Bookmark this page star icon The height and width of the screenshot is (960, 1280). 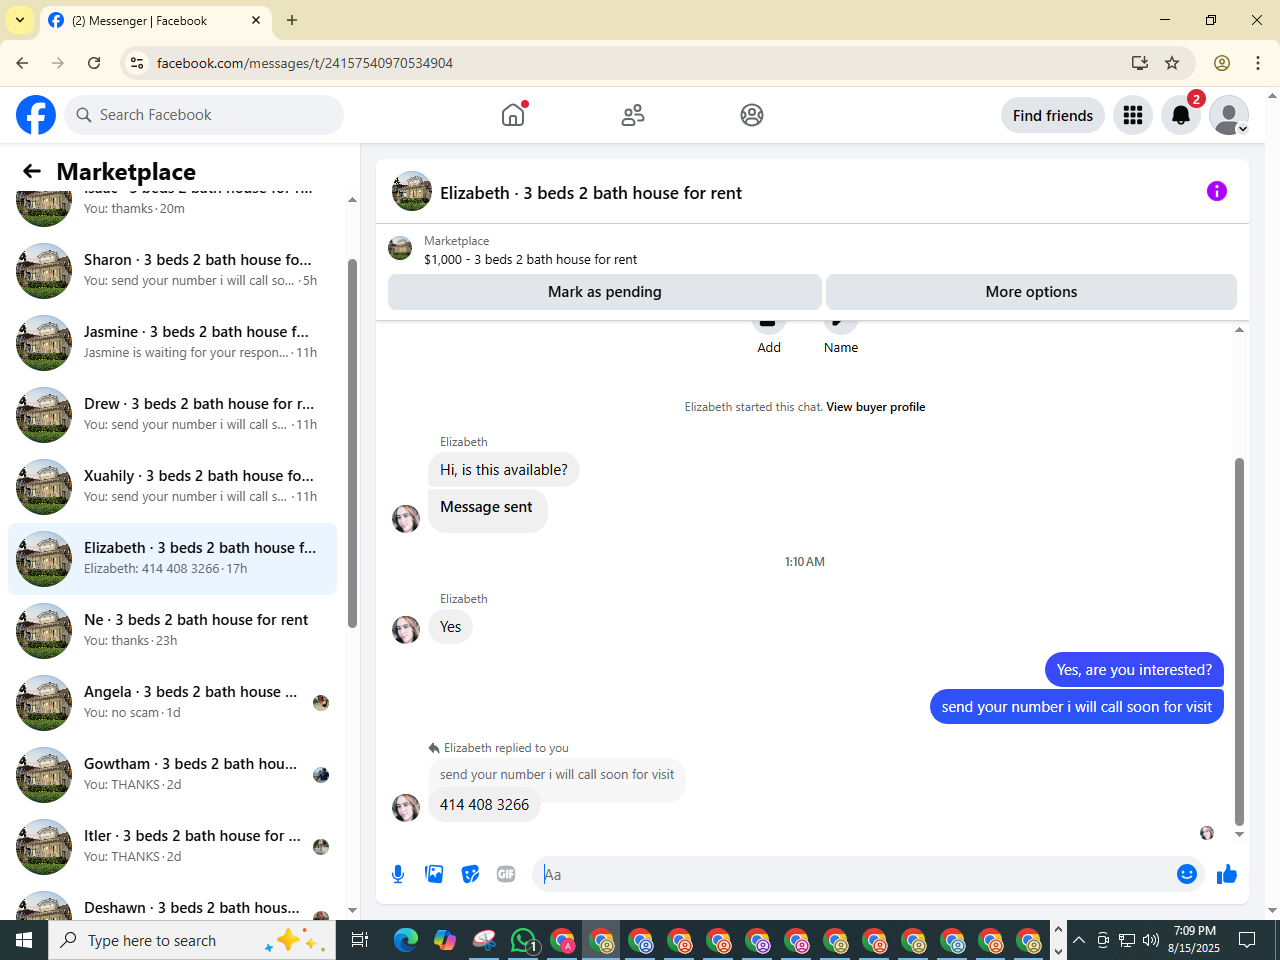1172,63
